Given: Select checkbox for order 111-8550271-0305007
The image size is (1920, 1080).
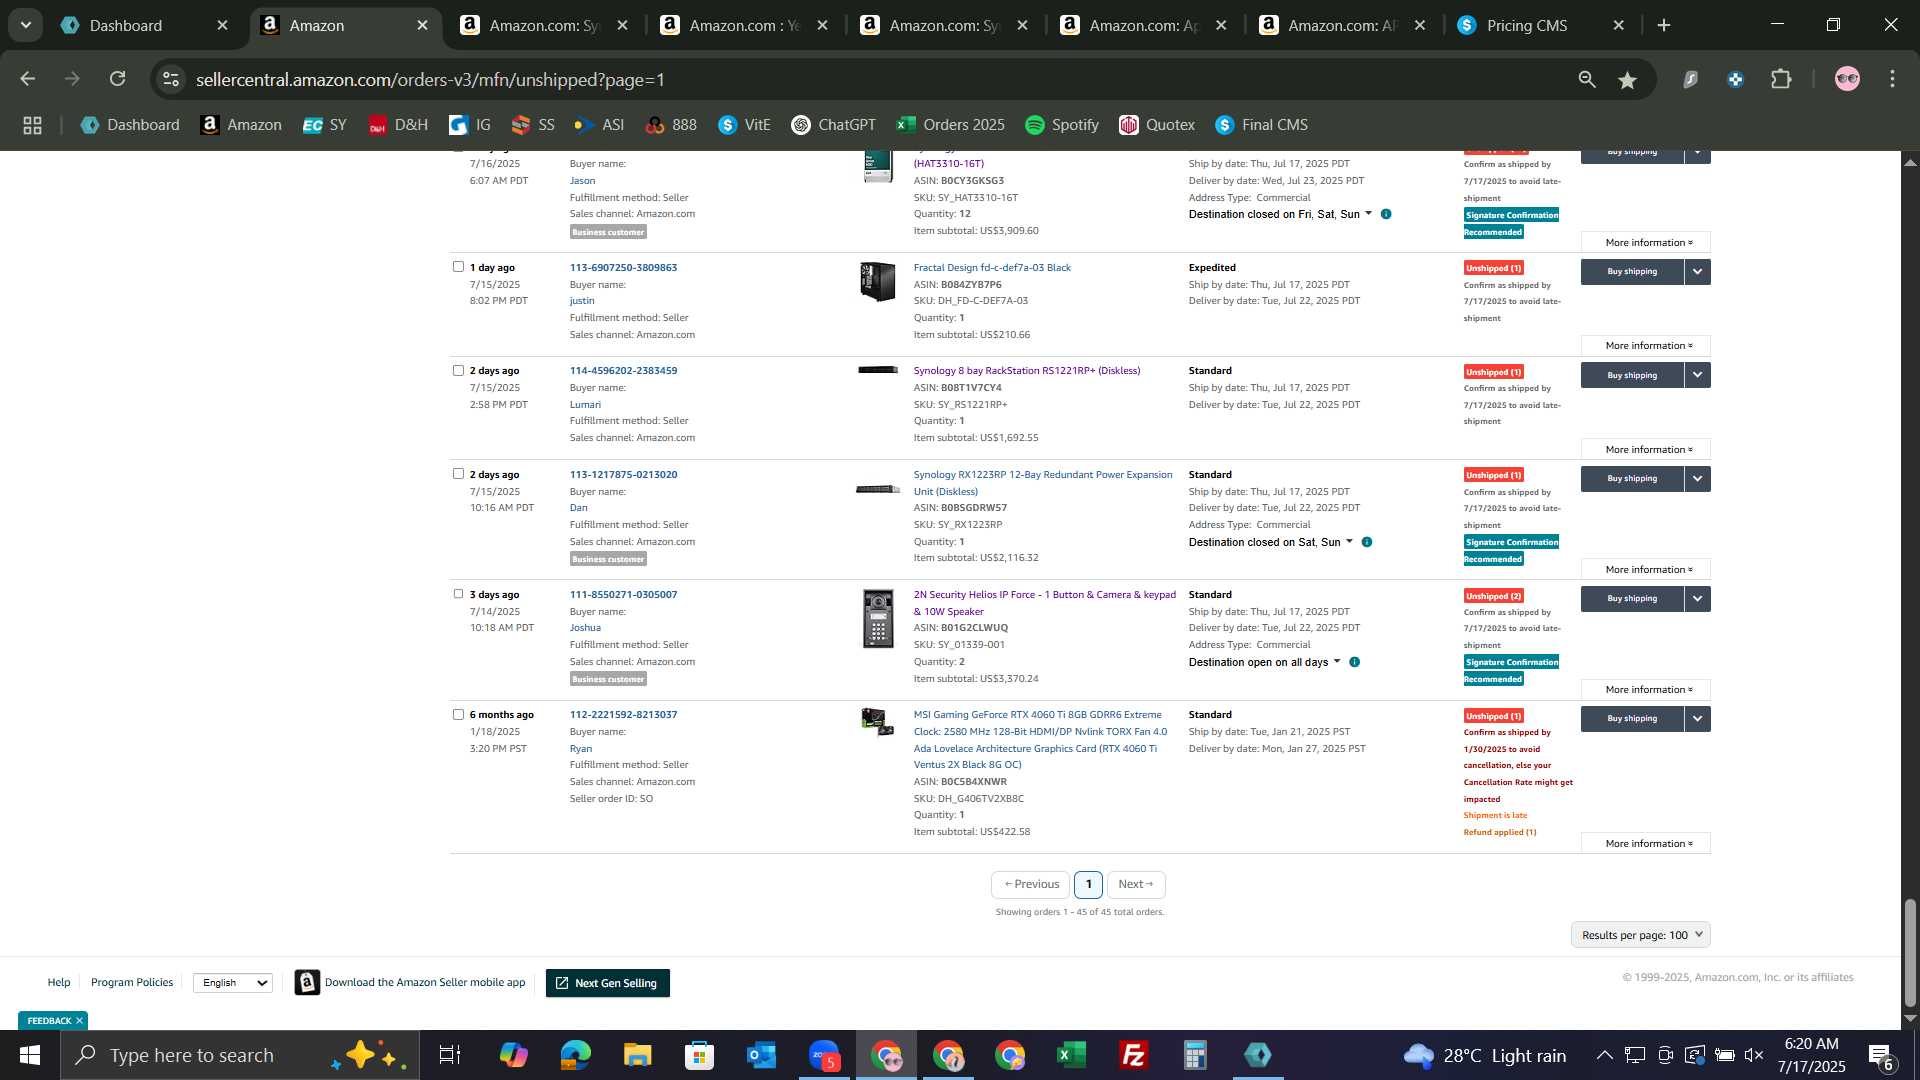Looking at the screenshot, I should pyautogui.click(x=458, y=594).
